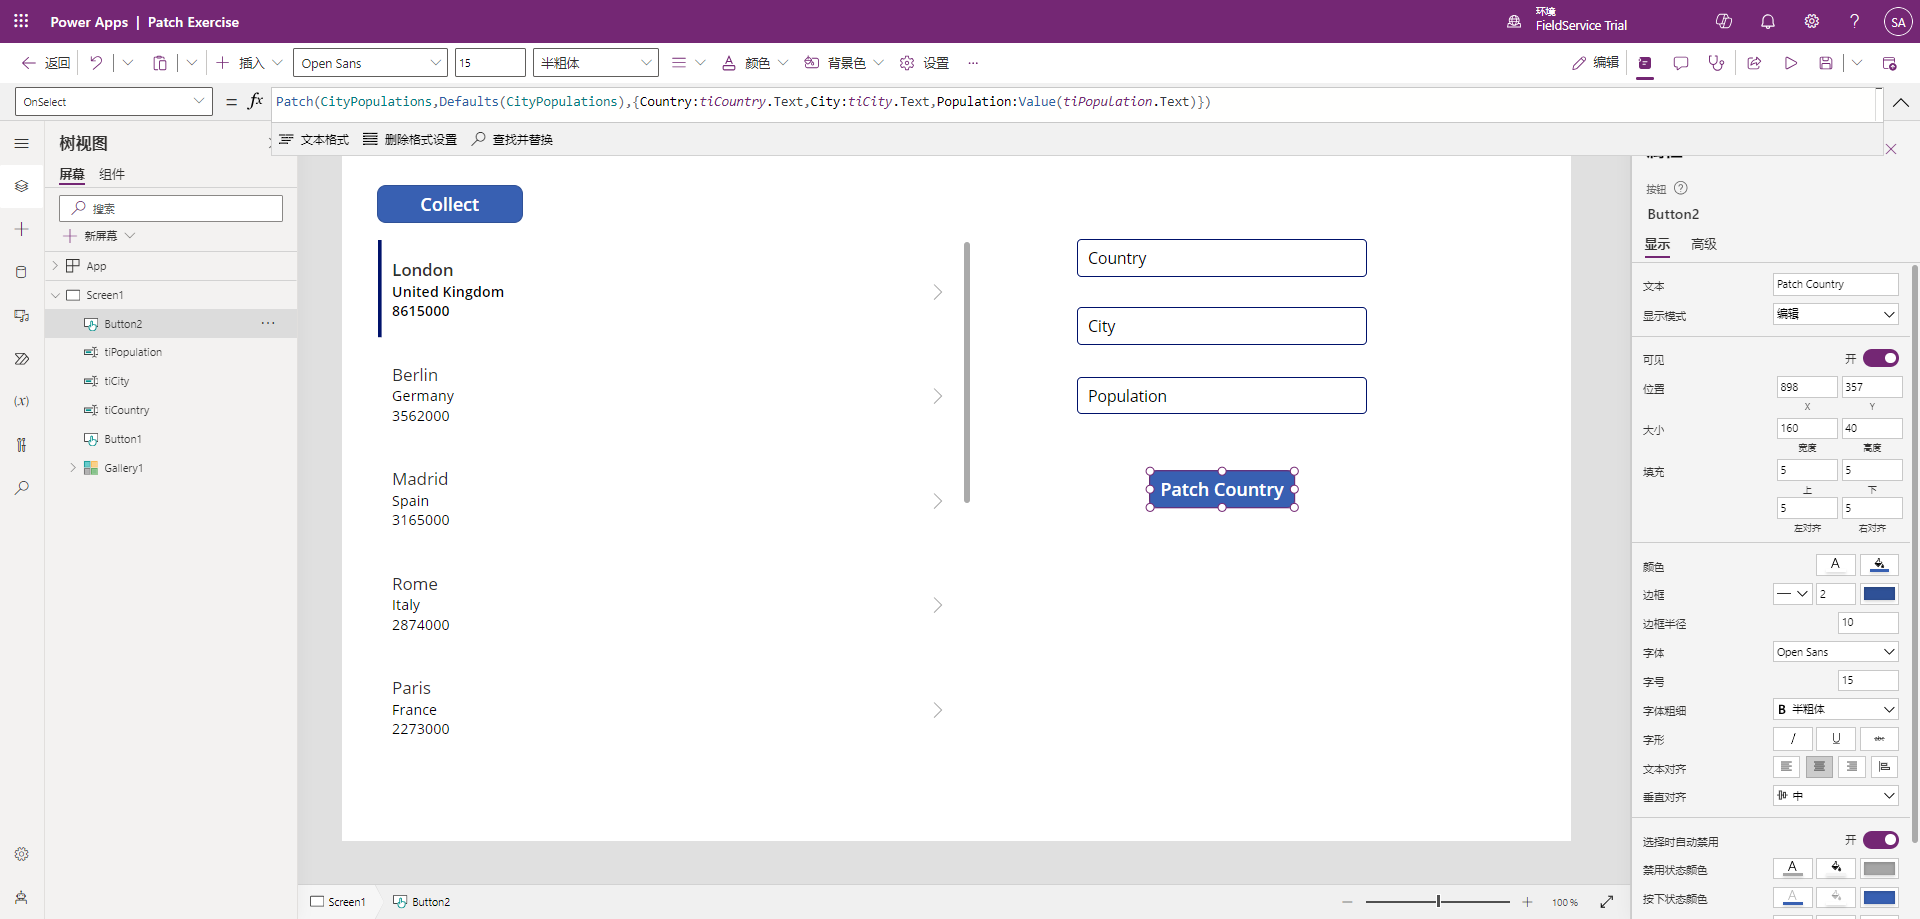This screenshot has height=919, width=1920.
Task: Open the Data cylinder icon in the sidebar
Action: pyautogui.click(x=21, y=272)
